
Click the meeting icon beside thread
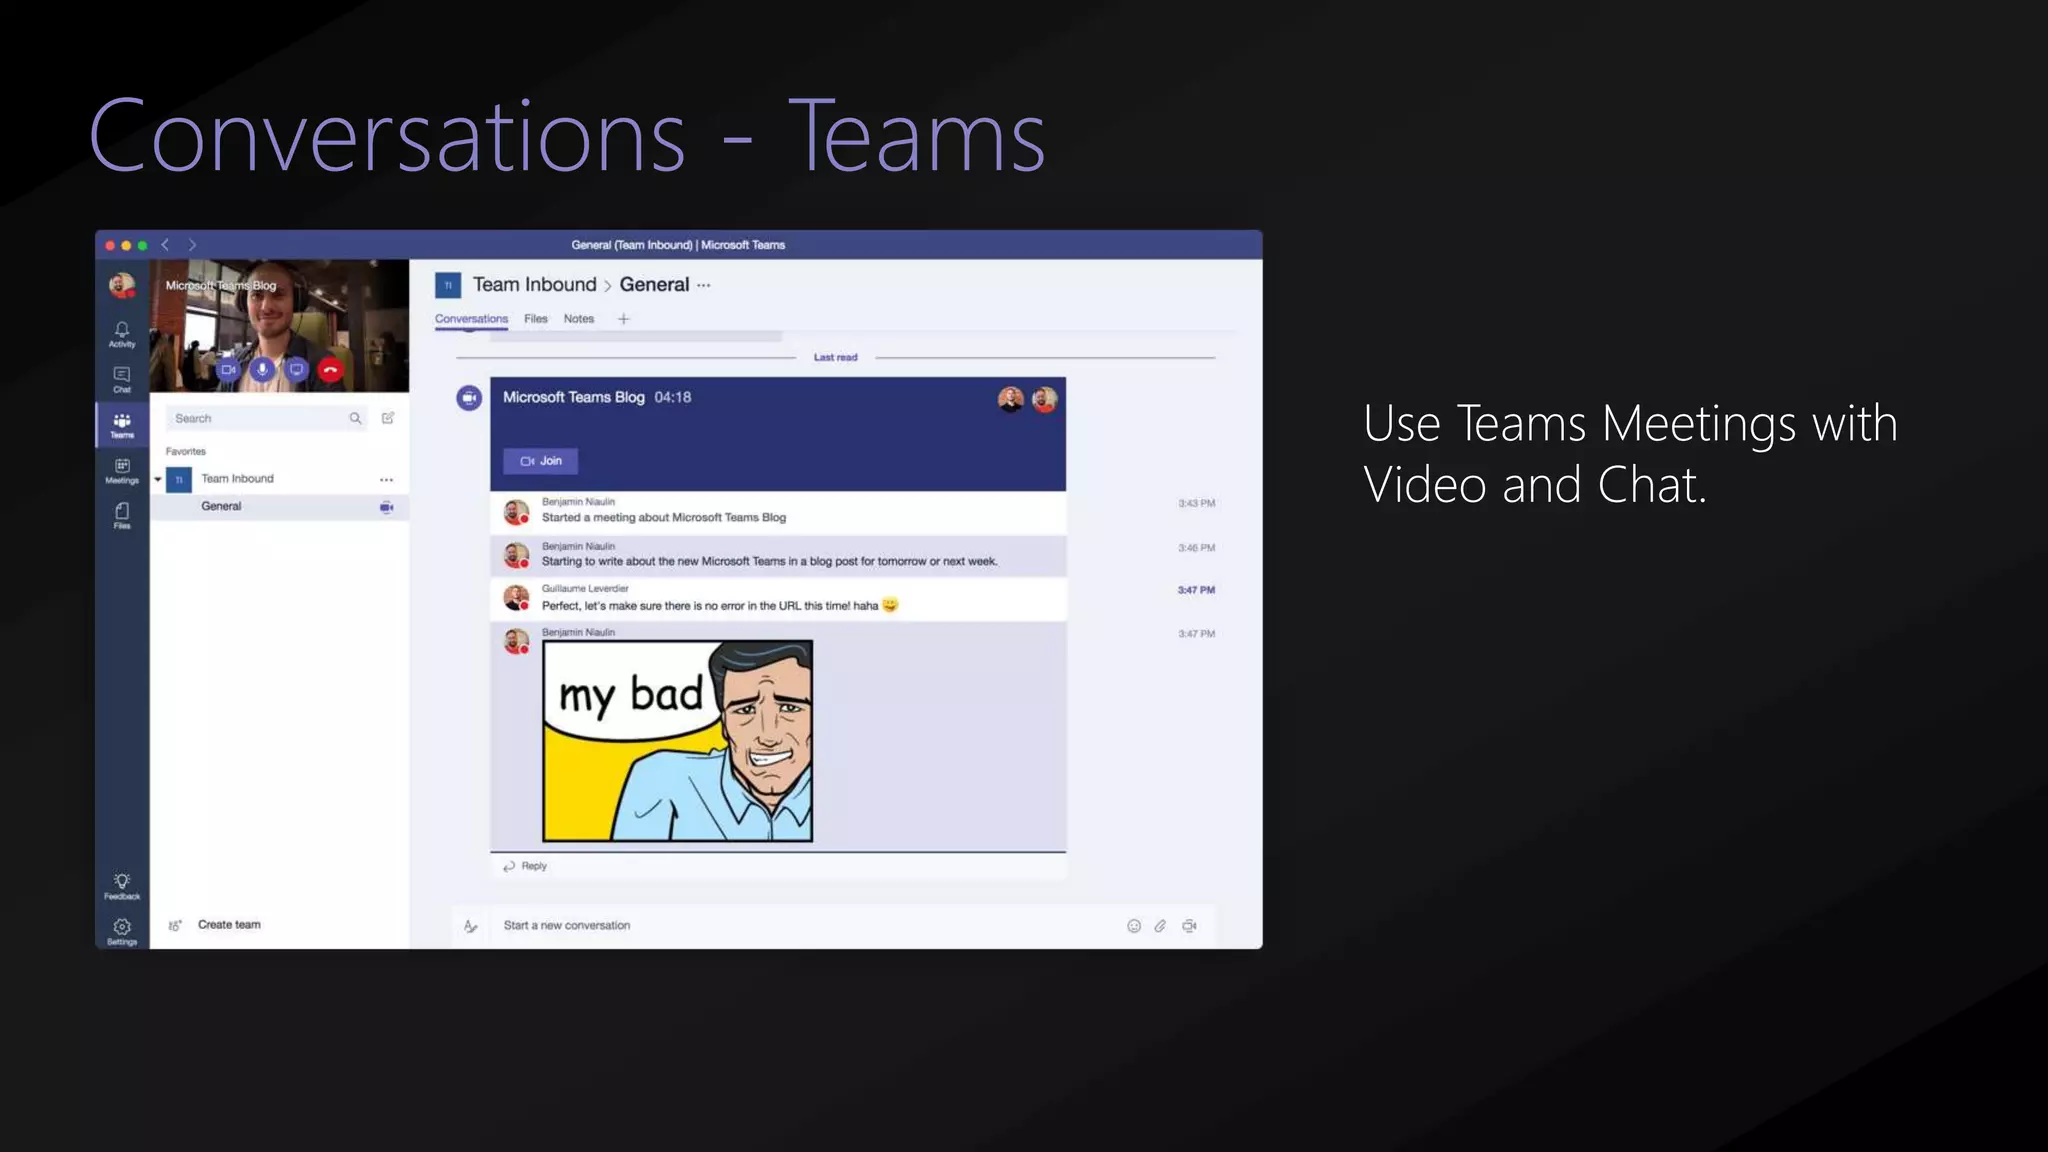(x=469, y=398)
